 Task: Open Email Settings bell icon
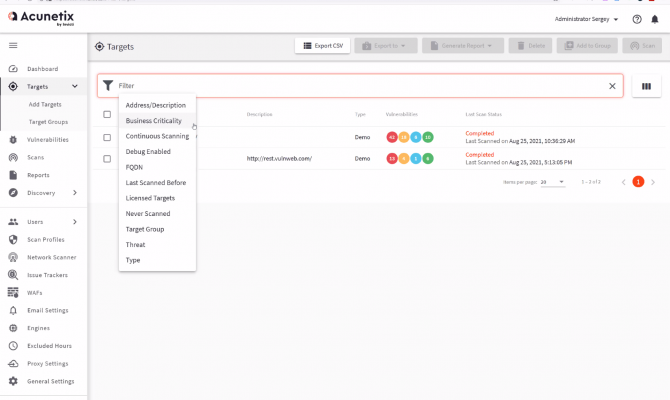tap(13, 311)
